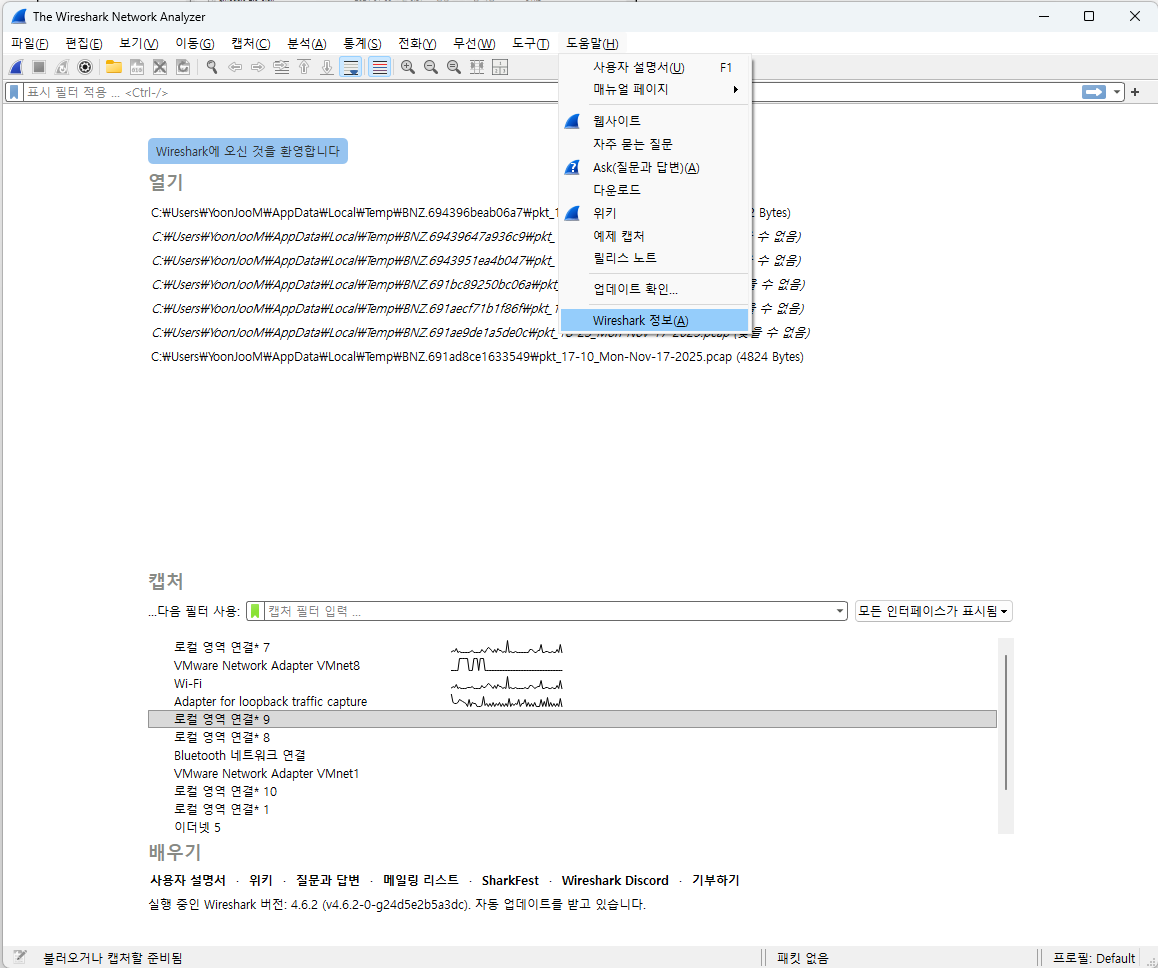Screen dimensions: 1158x968
Task: Choose Wireshark 정보 menu entry
Action: [x=654, y=320]
